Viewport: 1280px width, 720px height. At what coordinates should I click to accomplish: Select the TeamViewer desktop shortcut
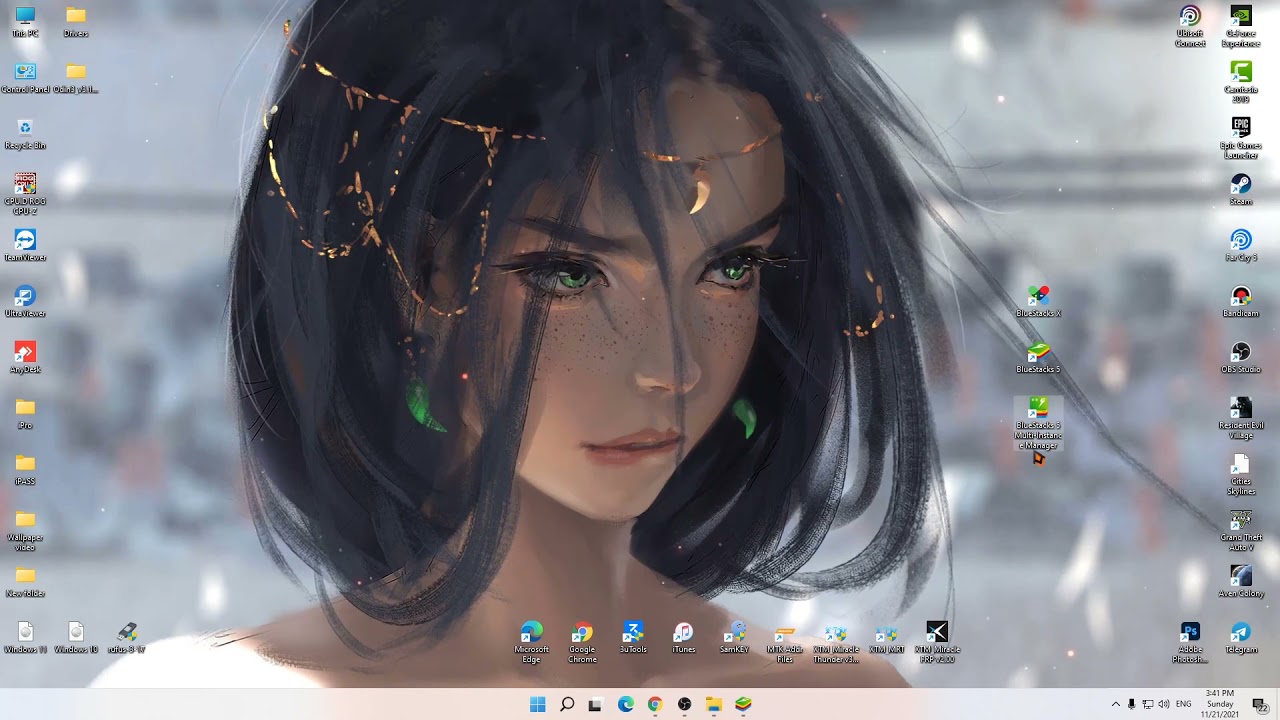click(25, 246)
